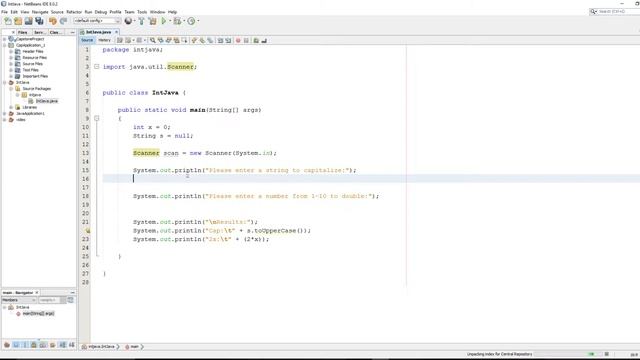Image resolution: width=640 pixels, height=360 pixels.
Task: Expand the JavaApplication1 project
Action: click(4, 113)
